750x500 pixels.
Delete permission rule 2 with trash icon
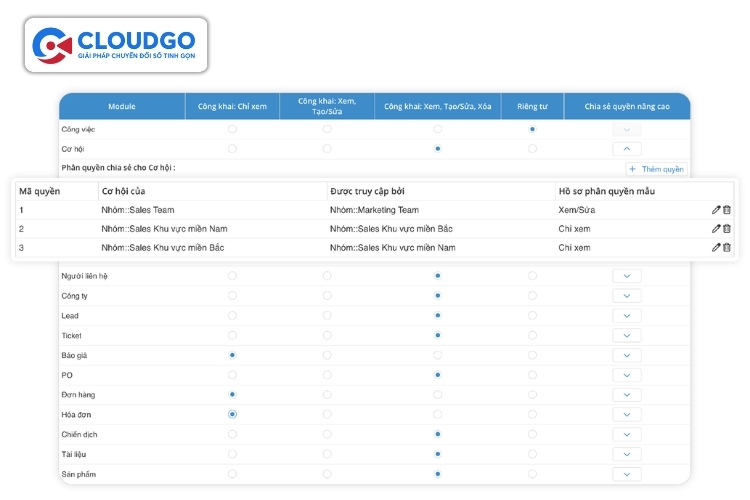[727, 229]
